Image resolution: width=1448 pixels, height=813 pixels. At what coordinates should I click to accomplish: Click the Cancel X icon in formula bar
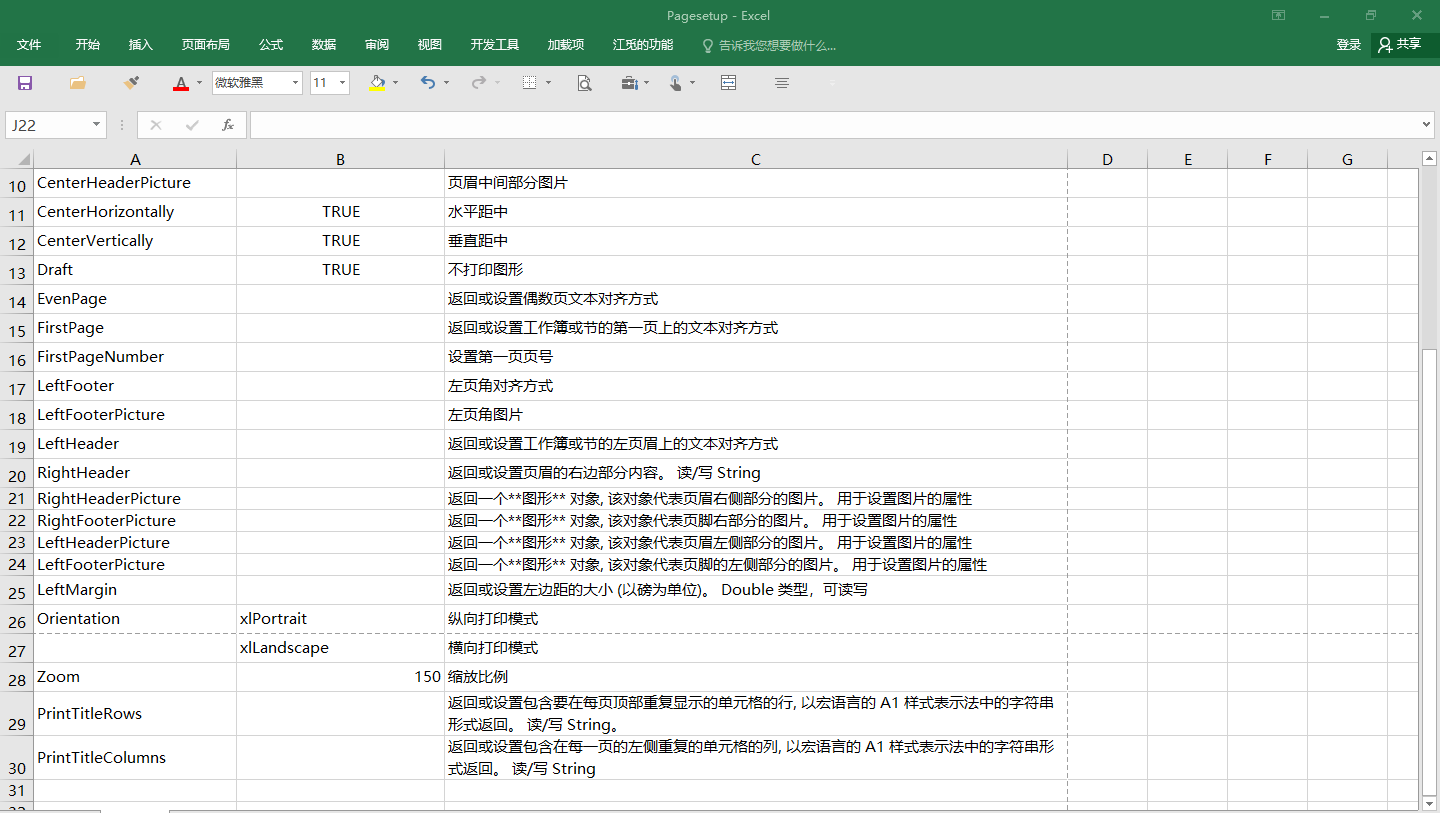click(x=156, y=125)
